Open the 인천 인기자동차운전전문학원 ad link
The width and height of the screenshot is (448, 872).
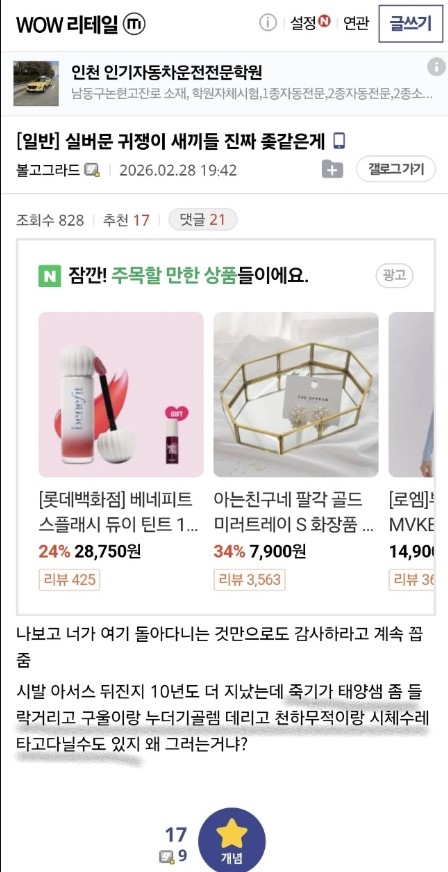[x=167, y=72]
